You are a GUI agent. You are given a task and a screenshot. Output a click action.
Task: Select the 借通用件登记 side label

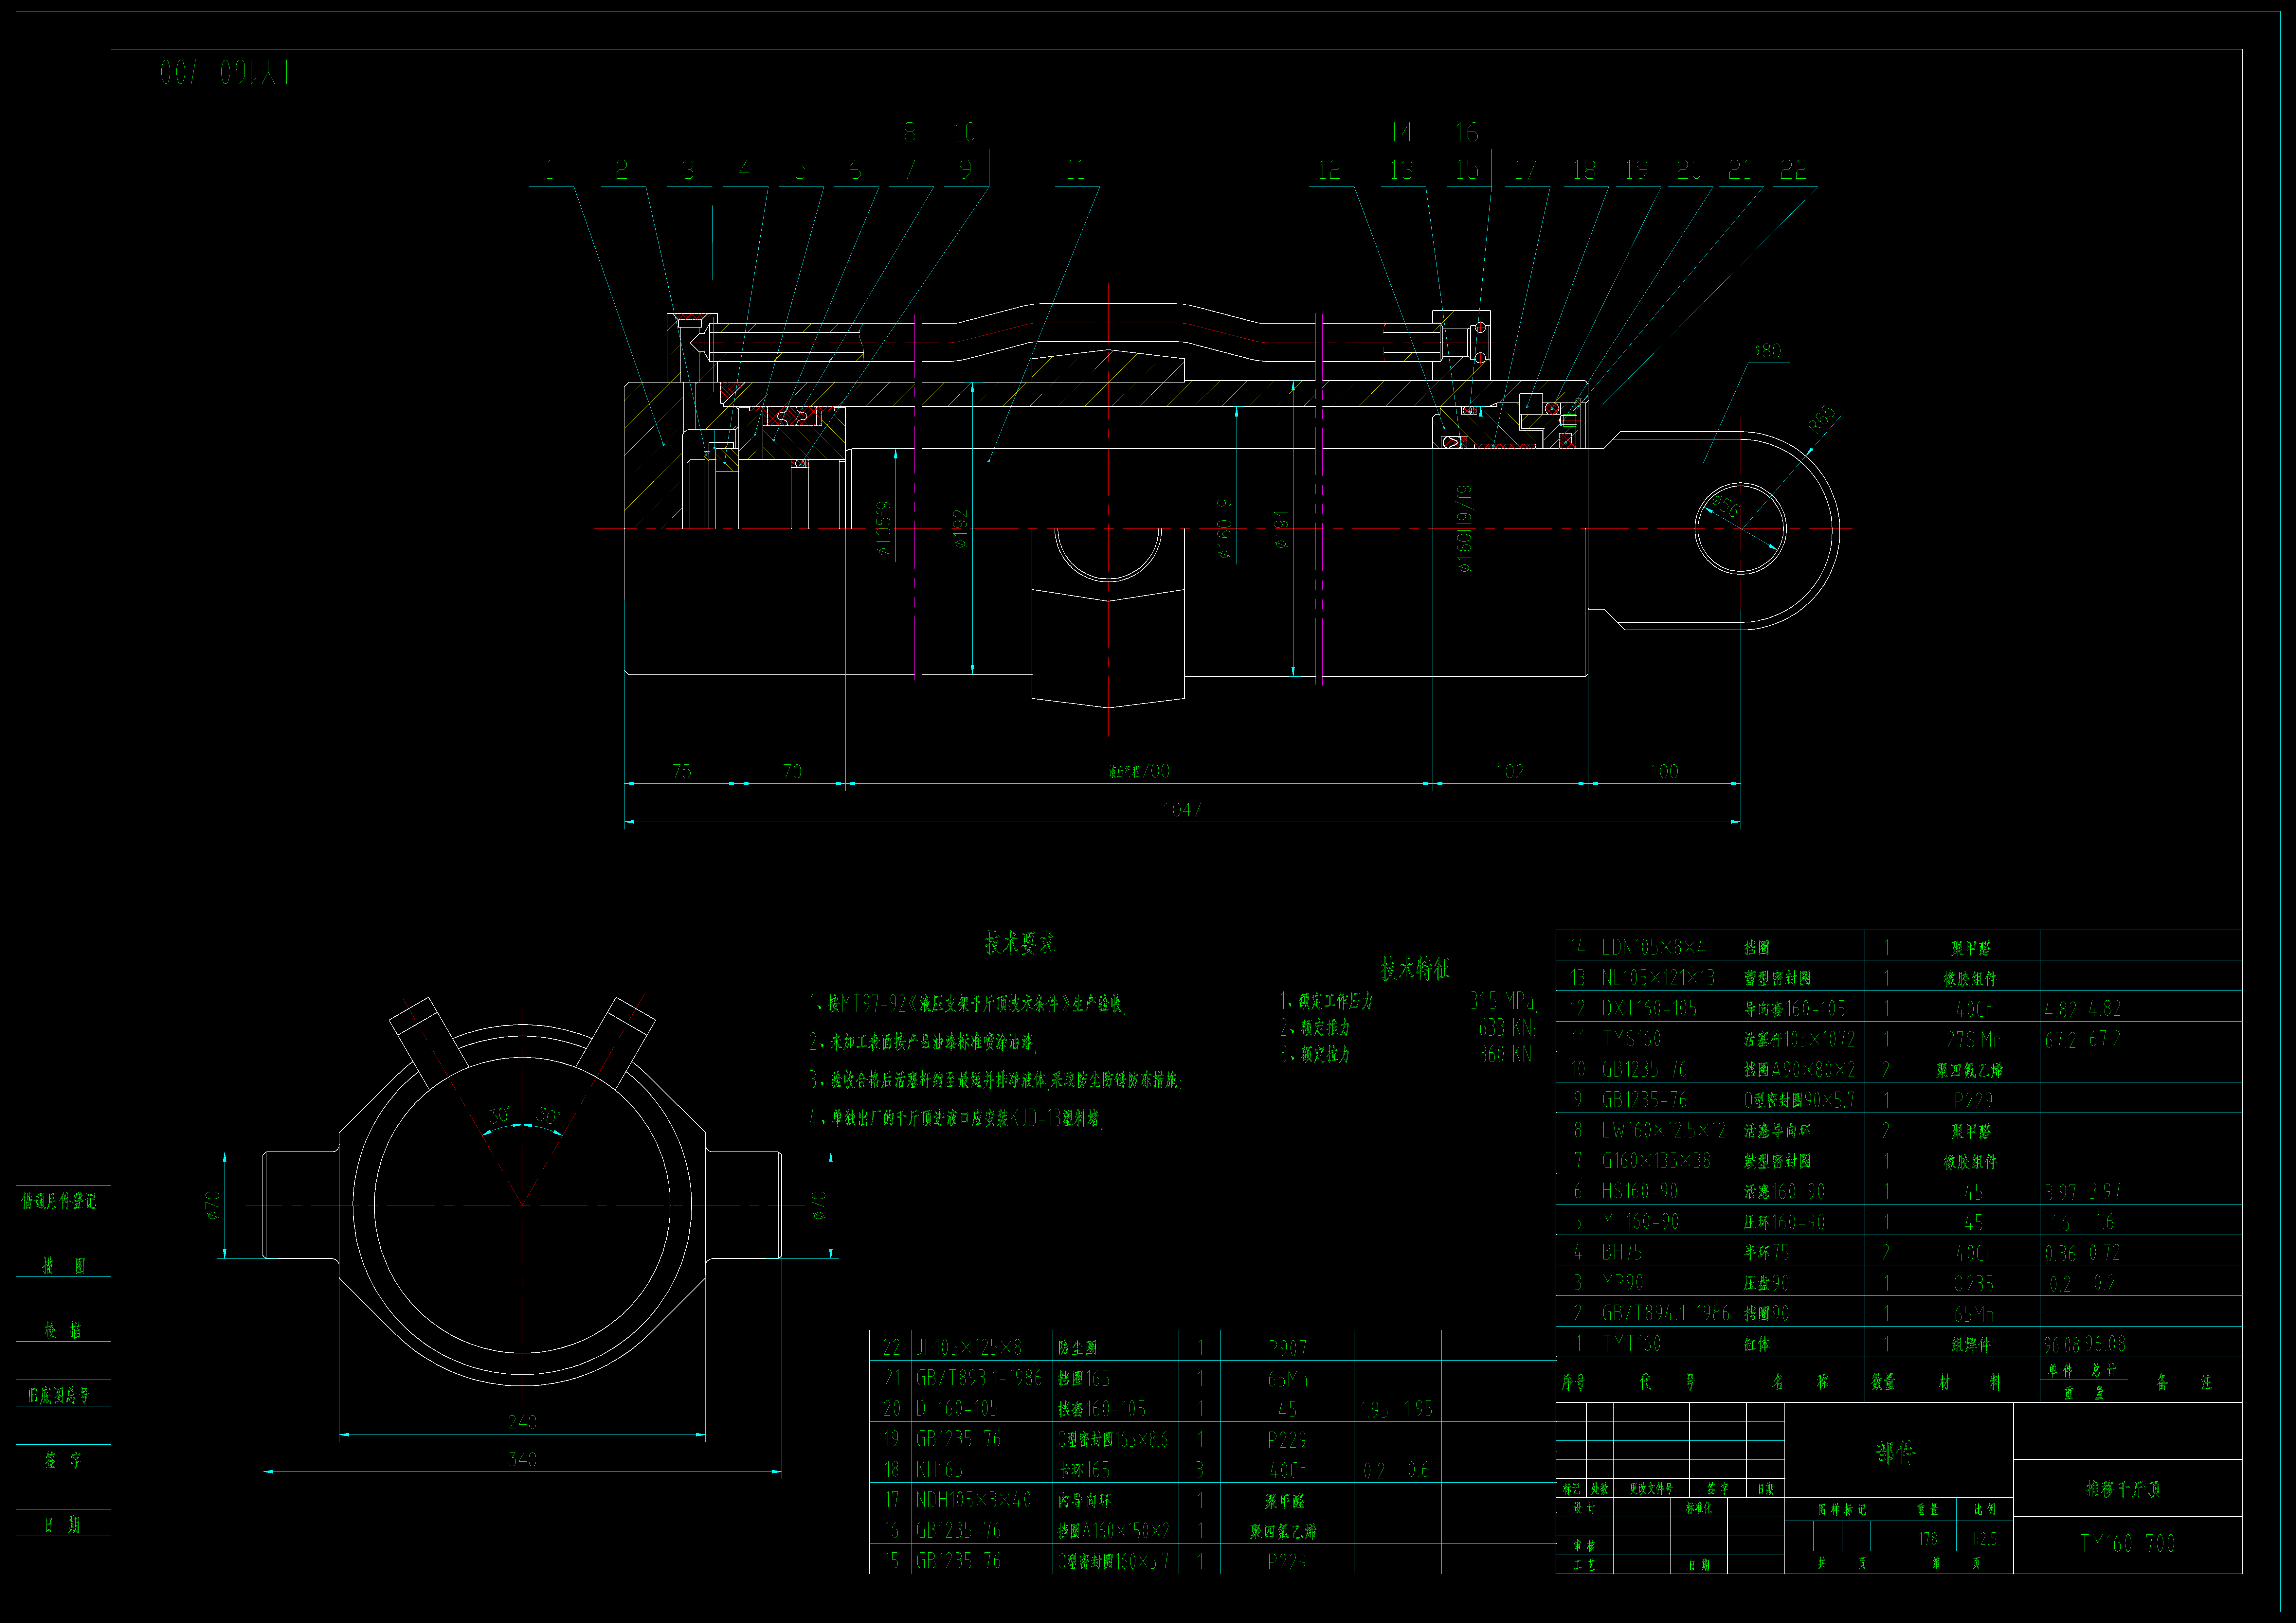[59, 1201]
